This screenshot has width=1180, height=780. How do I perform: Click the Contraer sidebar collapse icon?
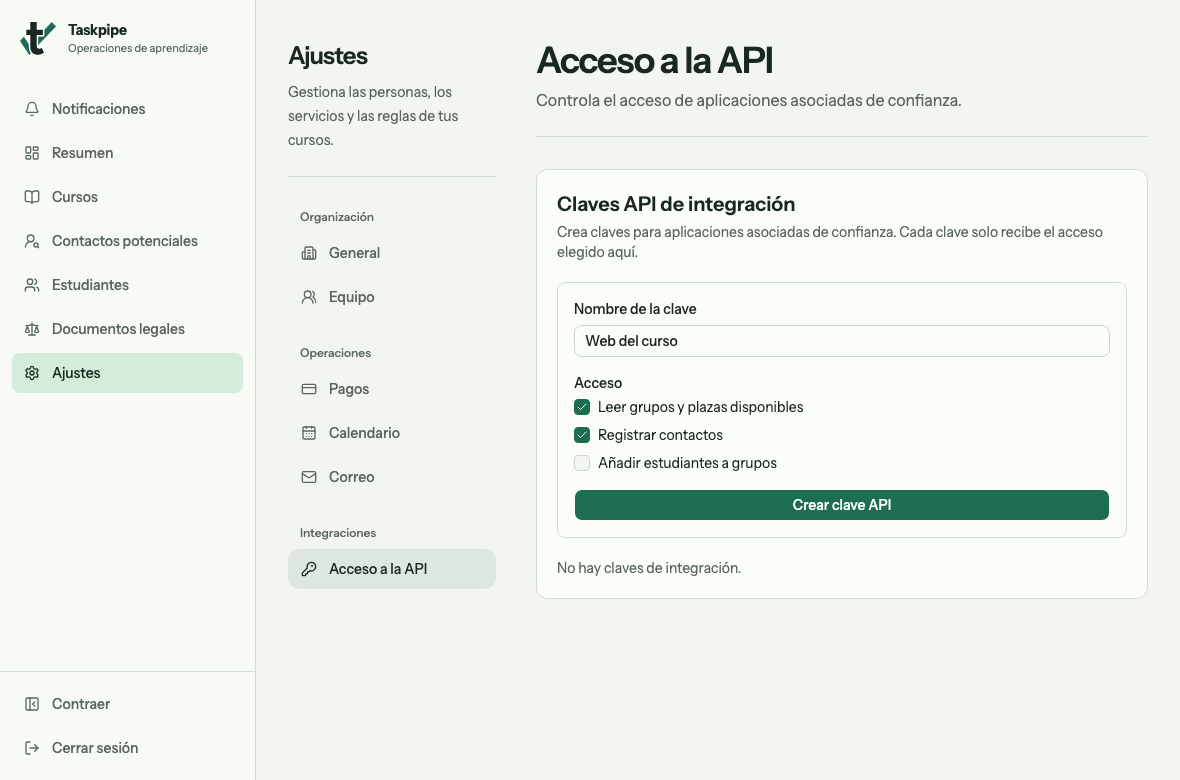click(x=32, y=704)
